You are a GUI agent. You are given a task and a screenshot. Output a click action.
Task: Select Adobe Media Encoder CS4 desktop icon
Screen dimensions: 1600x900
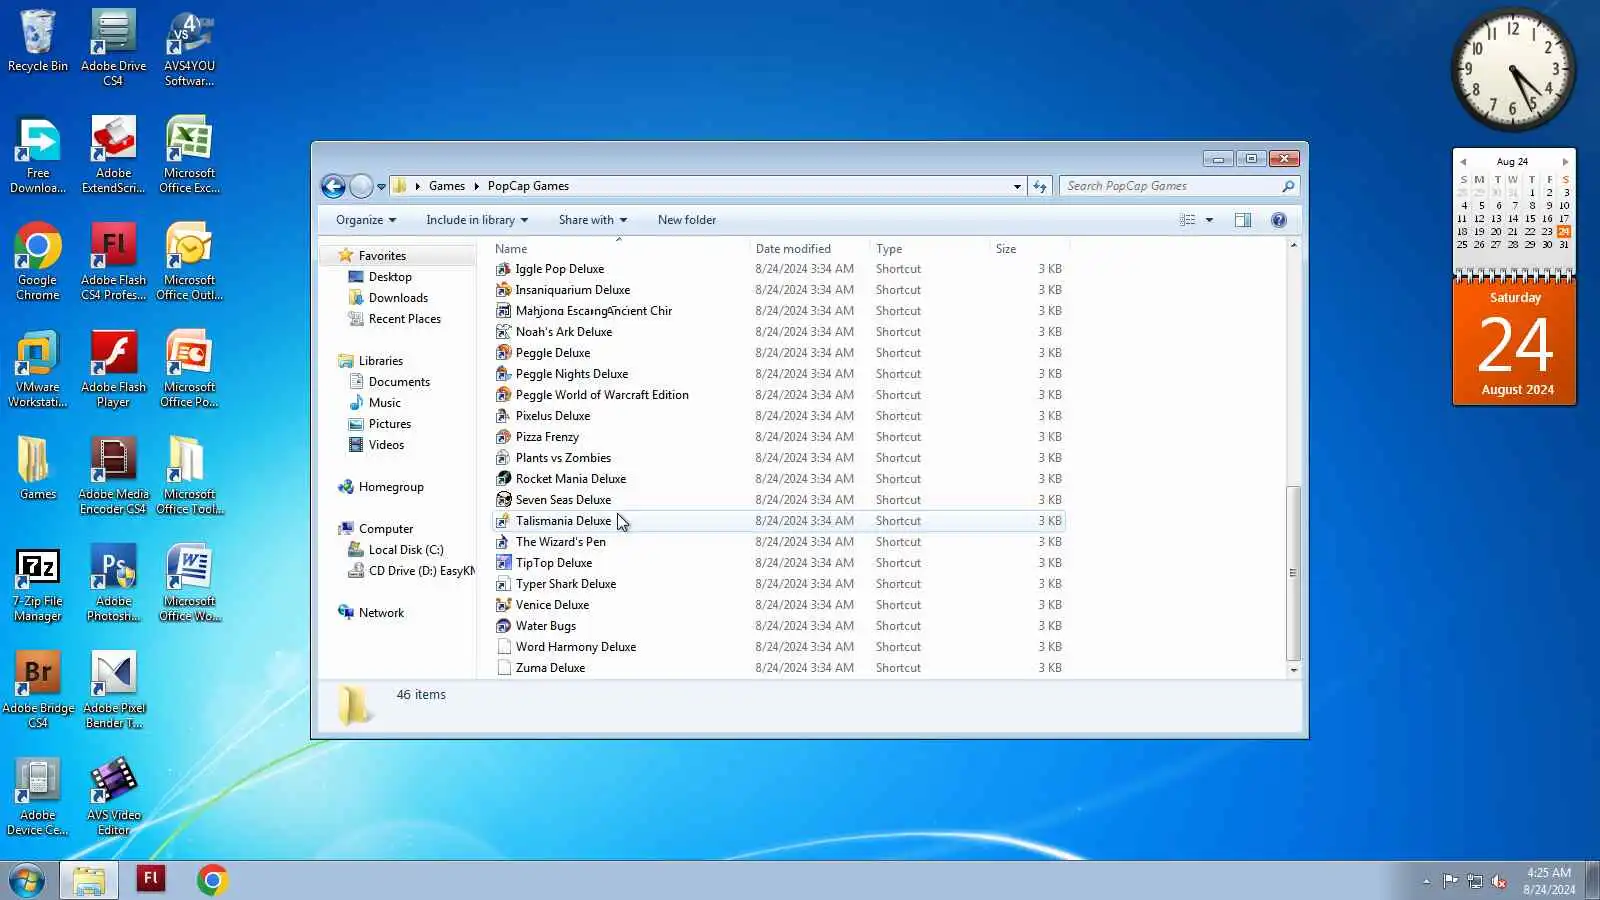tap(113, 476)
